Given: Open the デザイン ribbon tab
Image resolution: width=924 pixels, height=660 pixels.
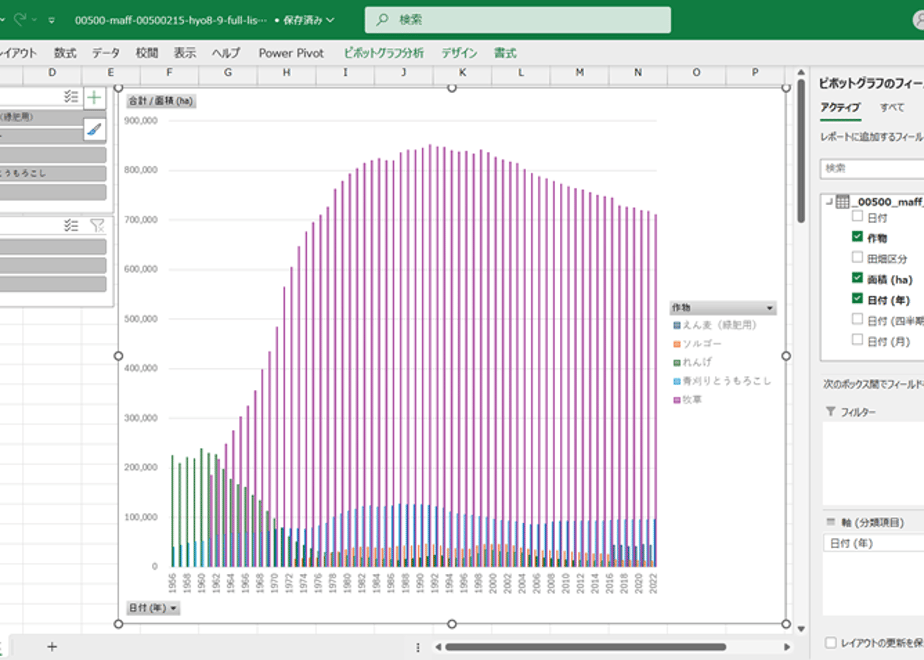Looking at the screenshot, I should pos(459,53).
